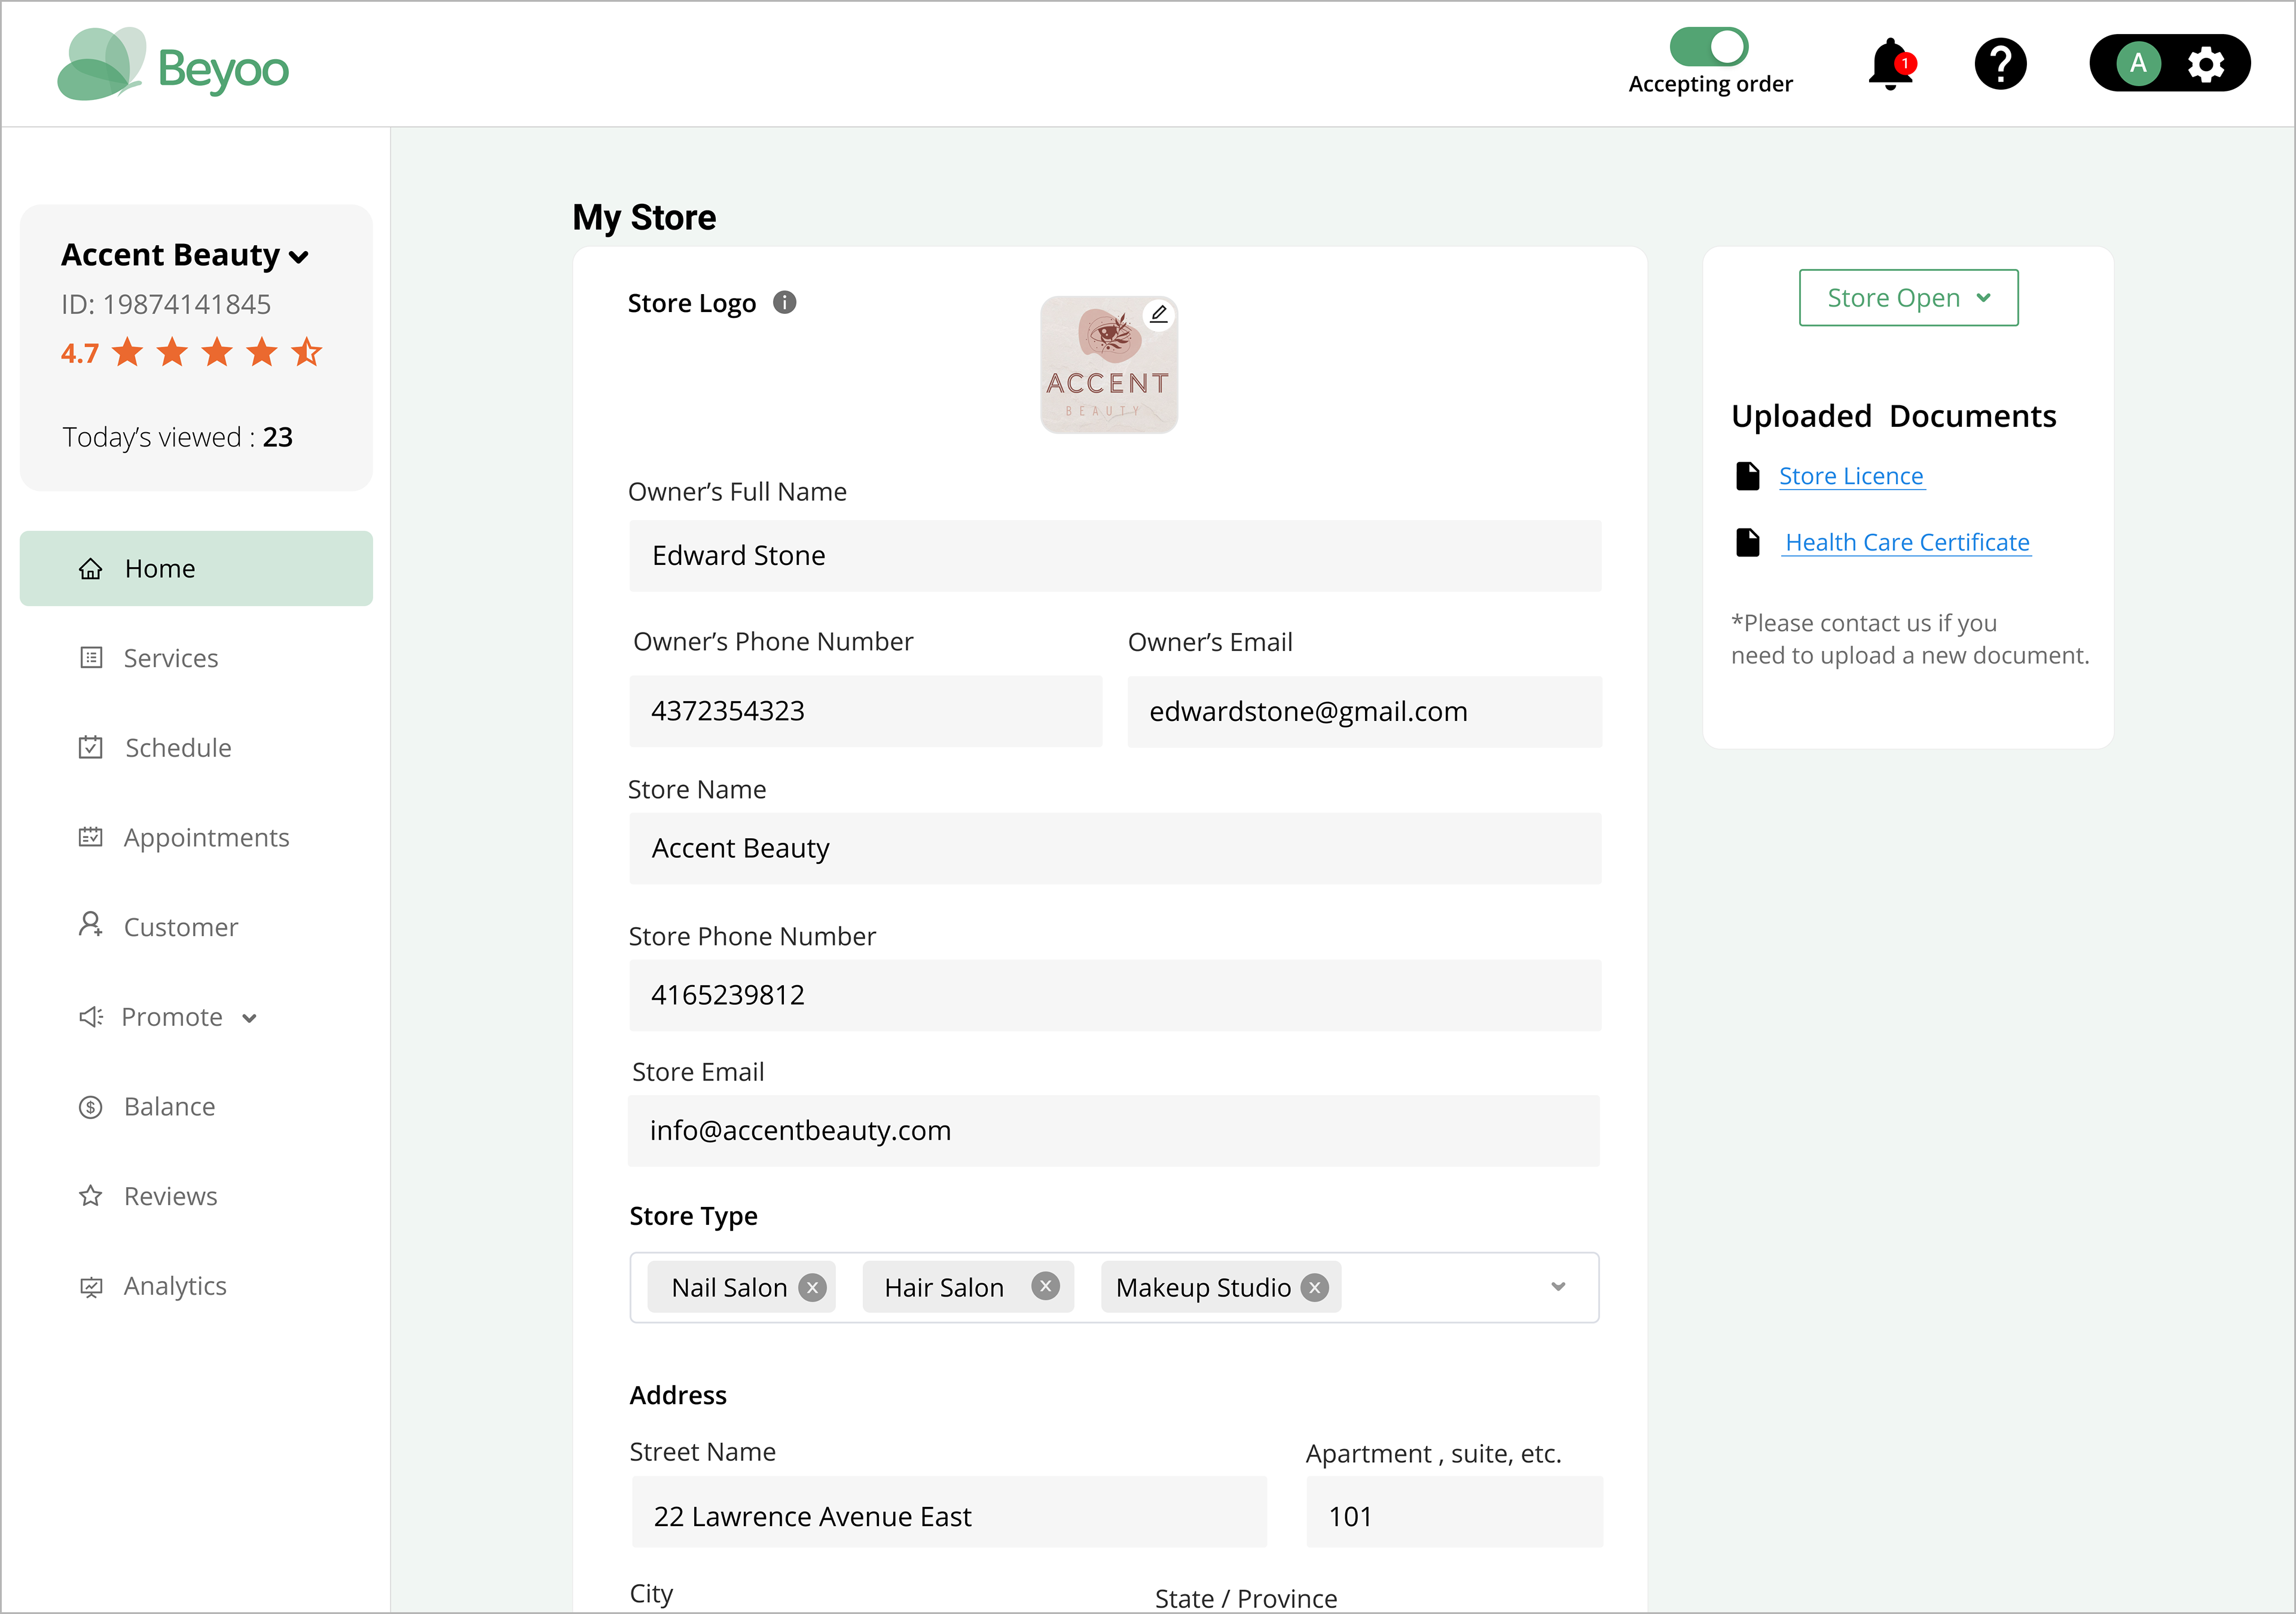Open Services in sidebar
The height and width of the screenshot is (1614, 2296).
click(x=170, y=658)
